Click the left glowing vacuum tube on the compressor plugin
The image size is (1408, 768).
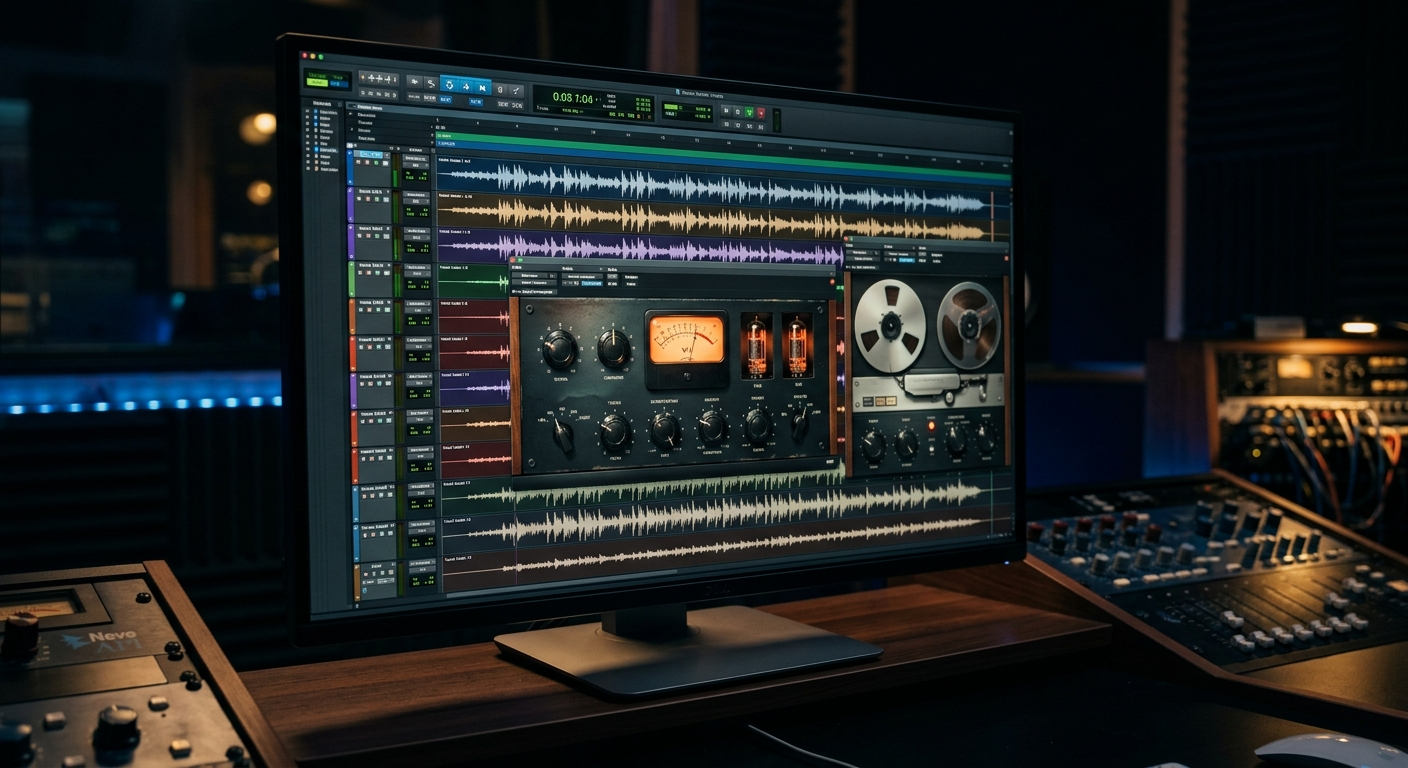(x=756, y=348)
